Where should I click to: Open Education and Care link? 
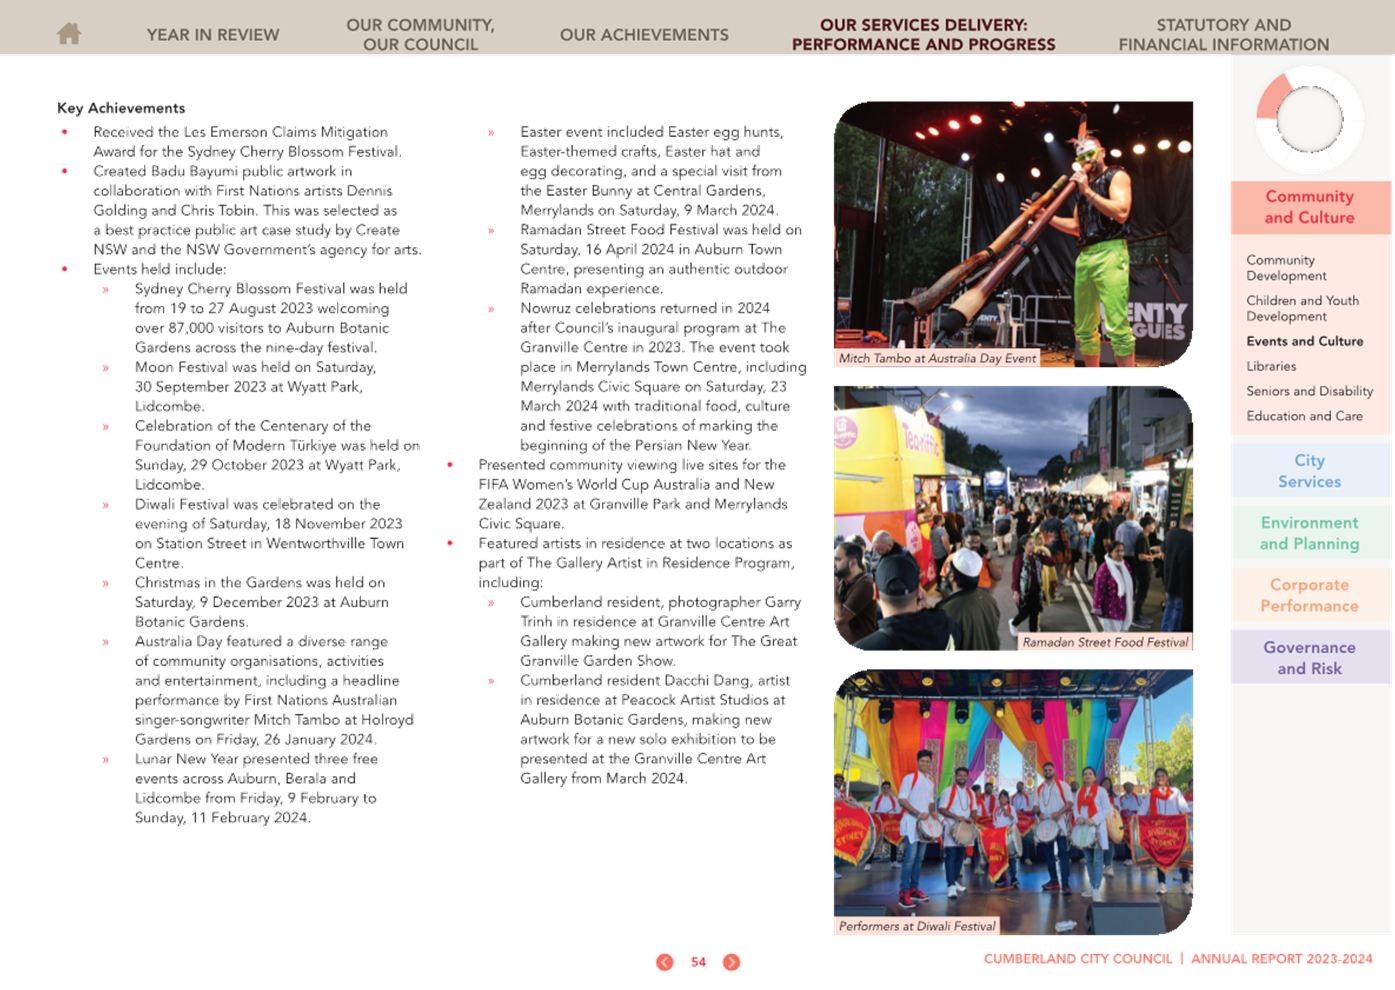click(1304, 416)
